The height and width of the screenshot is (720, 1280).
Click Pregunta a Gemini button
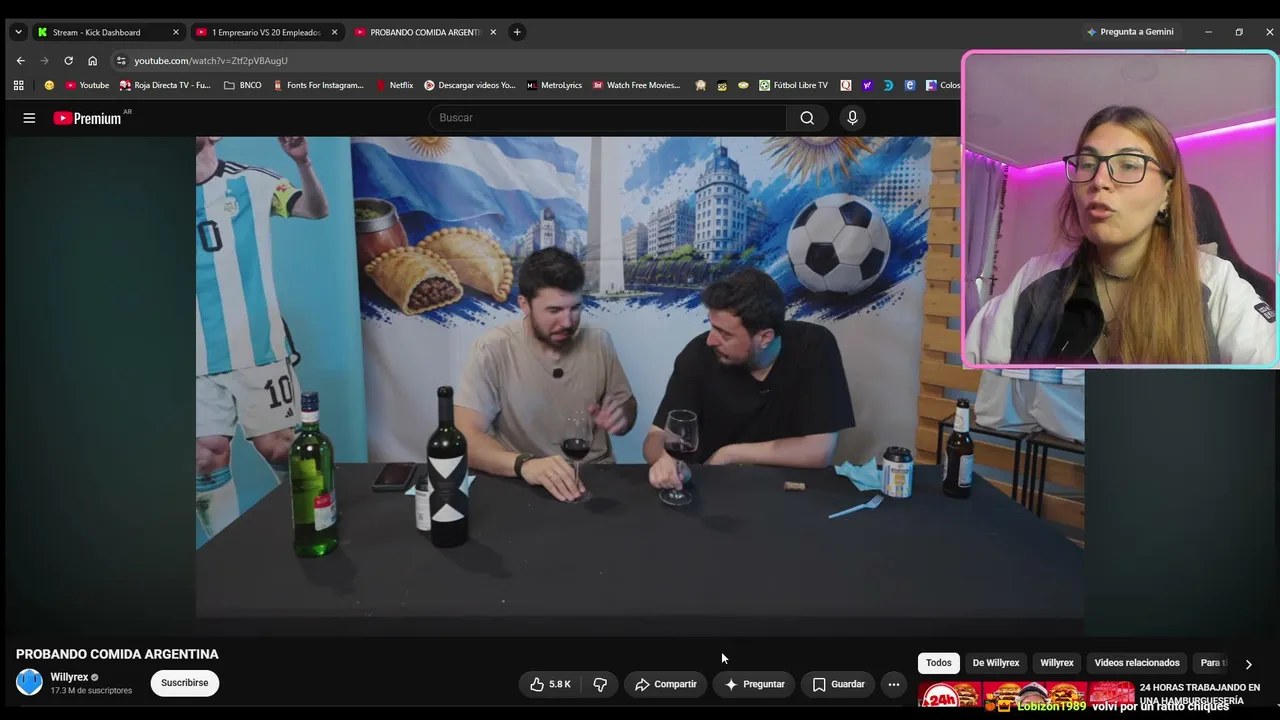1130,32
